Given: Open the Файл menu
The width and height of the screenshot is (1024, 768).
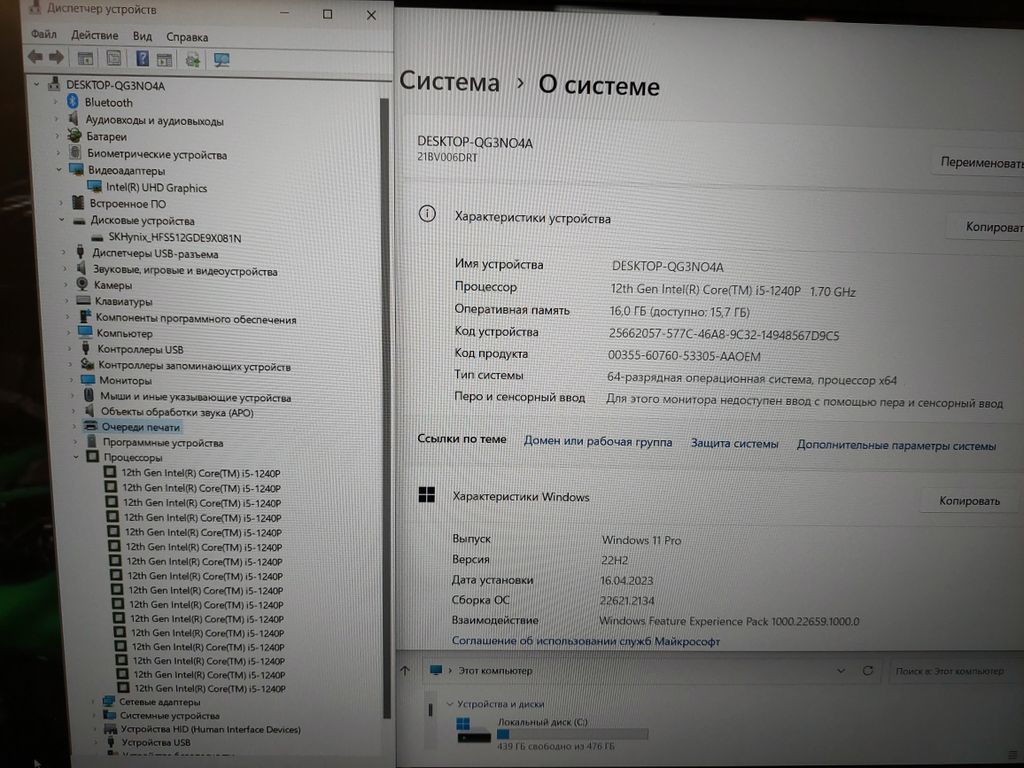Looking at the screenshot, I should coord(44,34).
